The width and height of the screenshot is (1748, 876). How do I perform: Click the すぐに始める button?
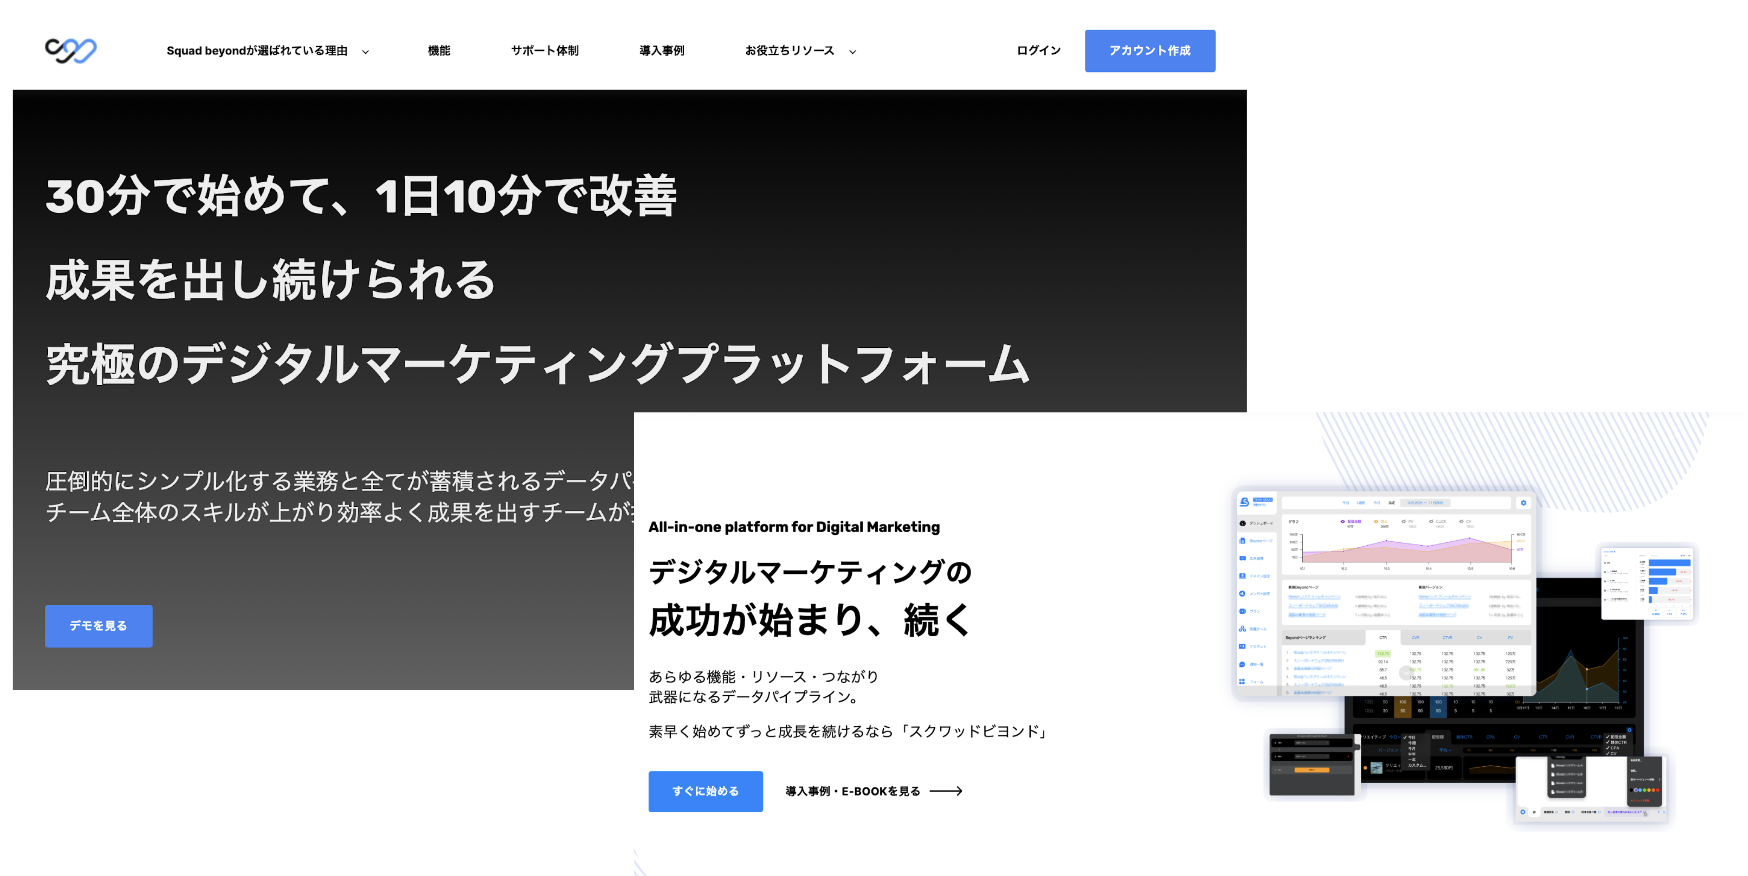[x=706, y=791]
